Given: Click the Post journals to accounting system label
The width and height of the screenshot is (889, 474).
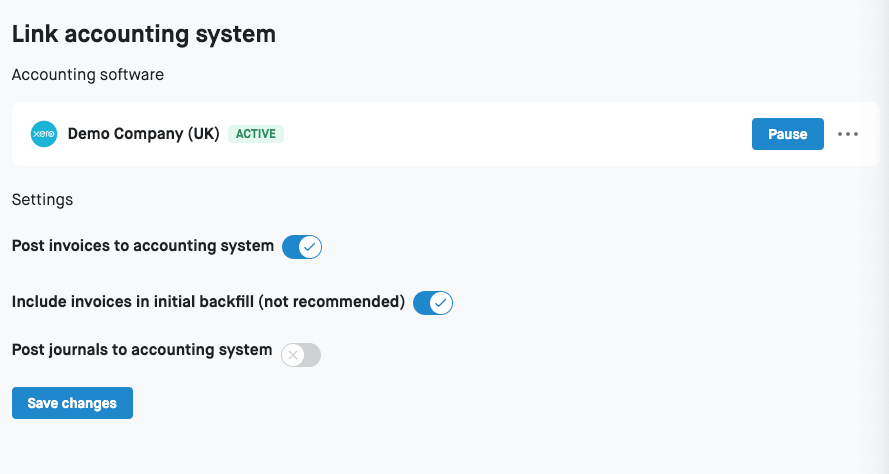Looking at the screenshot, I should [142, 350].
